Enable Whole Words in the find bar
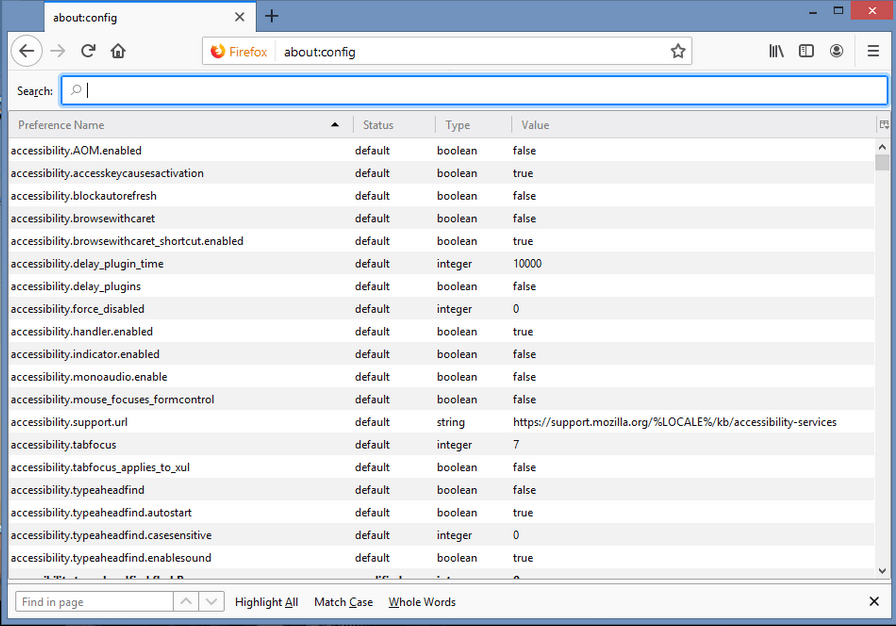The image size is (896, 626). click(x=422, y=601)
